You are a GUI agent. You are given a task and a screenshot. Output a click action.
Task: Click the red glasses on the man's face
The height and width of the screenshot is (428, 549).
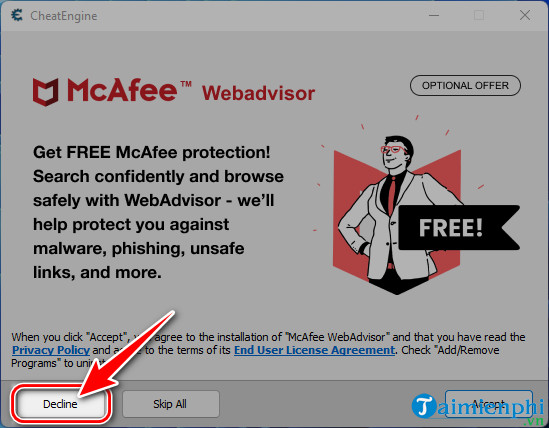tap(393, 149)
